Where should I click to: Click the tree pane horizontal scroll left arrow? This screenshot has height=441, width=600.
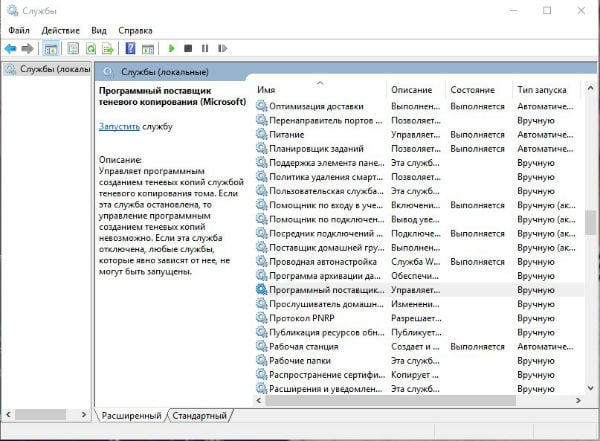click(x=8, y=415)
